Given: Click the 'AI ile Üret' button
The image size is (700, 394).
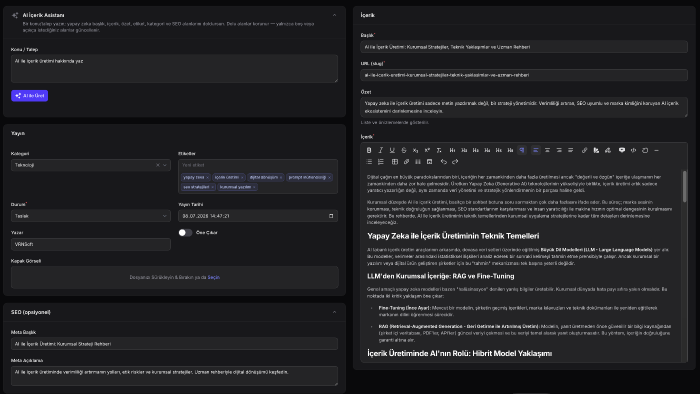Looking at the screenshot, I should coord(29,95).
